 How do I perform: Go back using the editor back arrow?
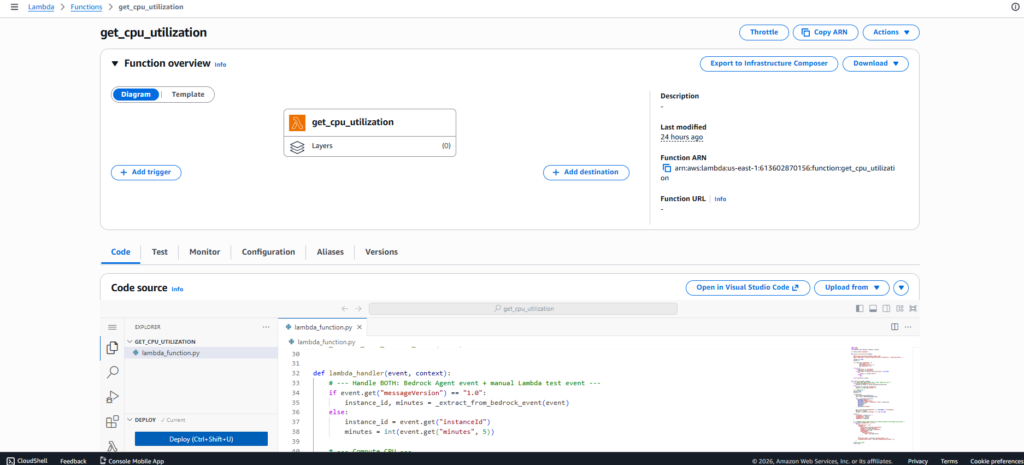point(345,309)
